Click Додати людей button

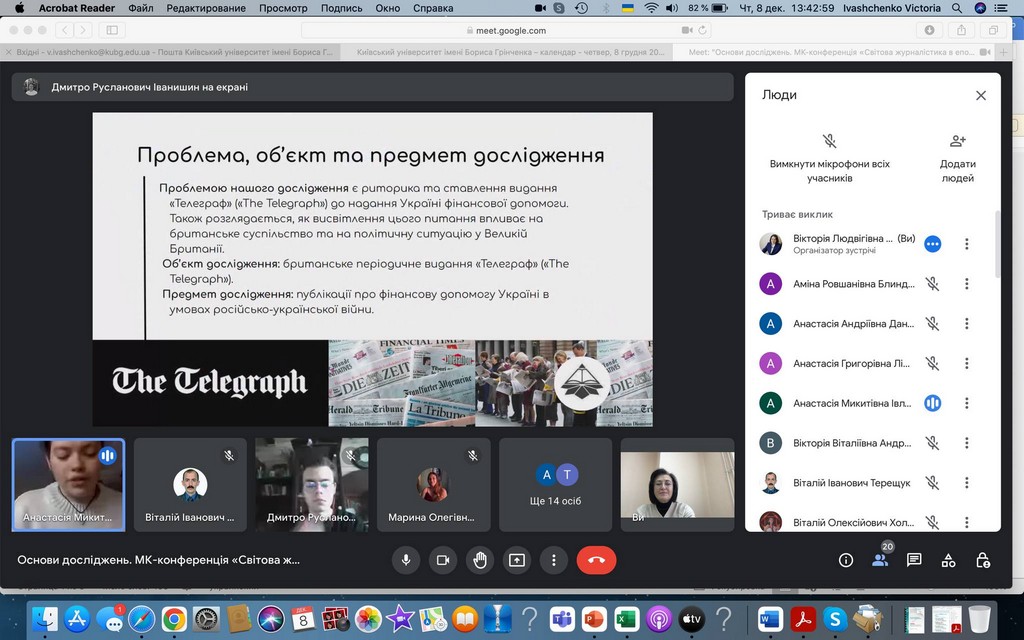(x=957, y=158)
